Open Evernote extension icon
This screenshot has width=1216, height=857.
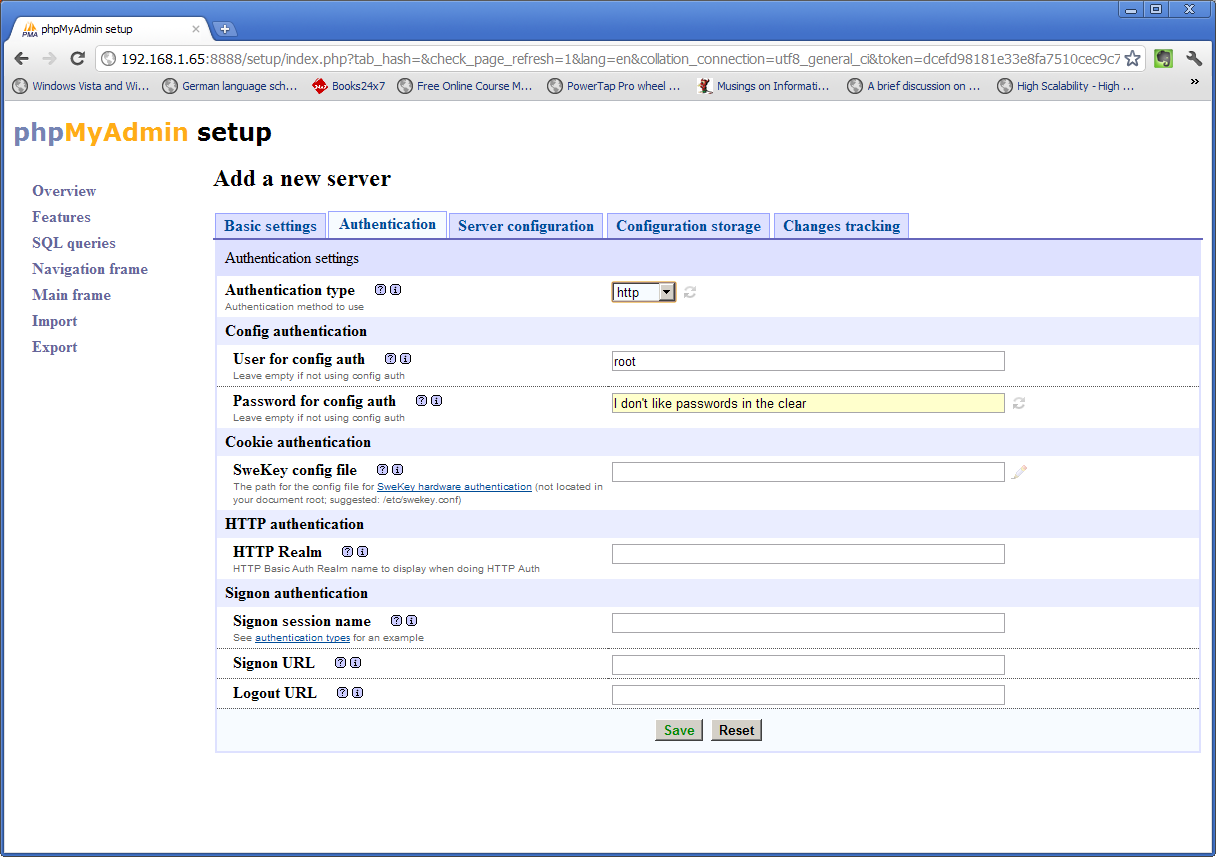[x=1163, y=59]
